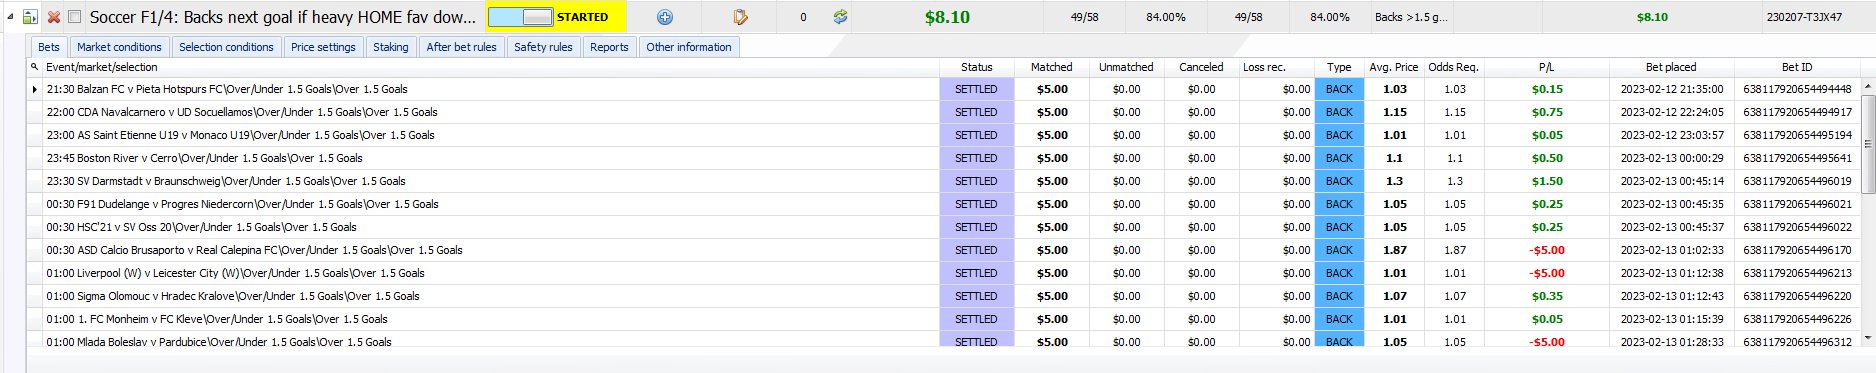
Task: Select the Boston River v Cerro row
Action: 944,158
